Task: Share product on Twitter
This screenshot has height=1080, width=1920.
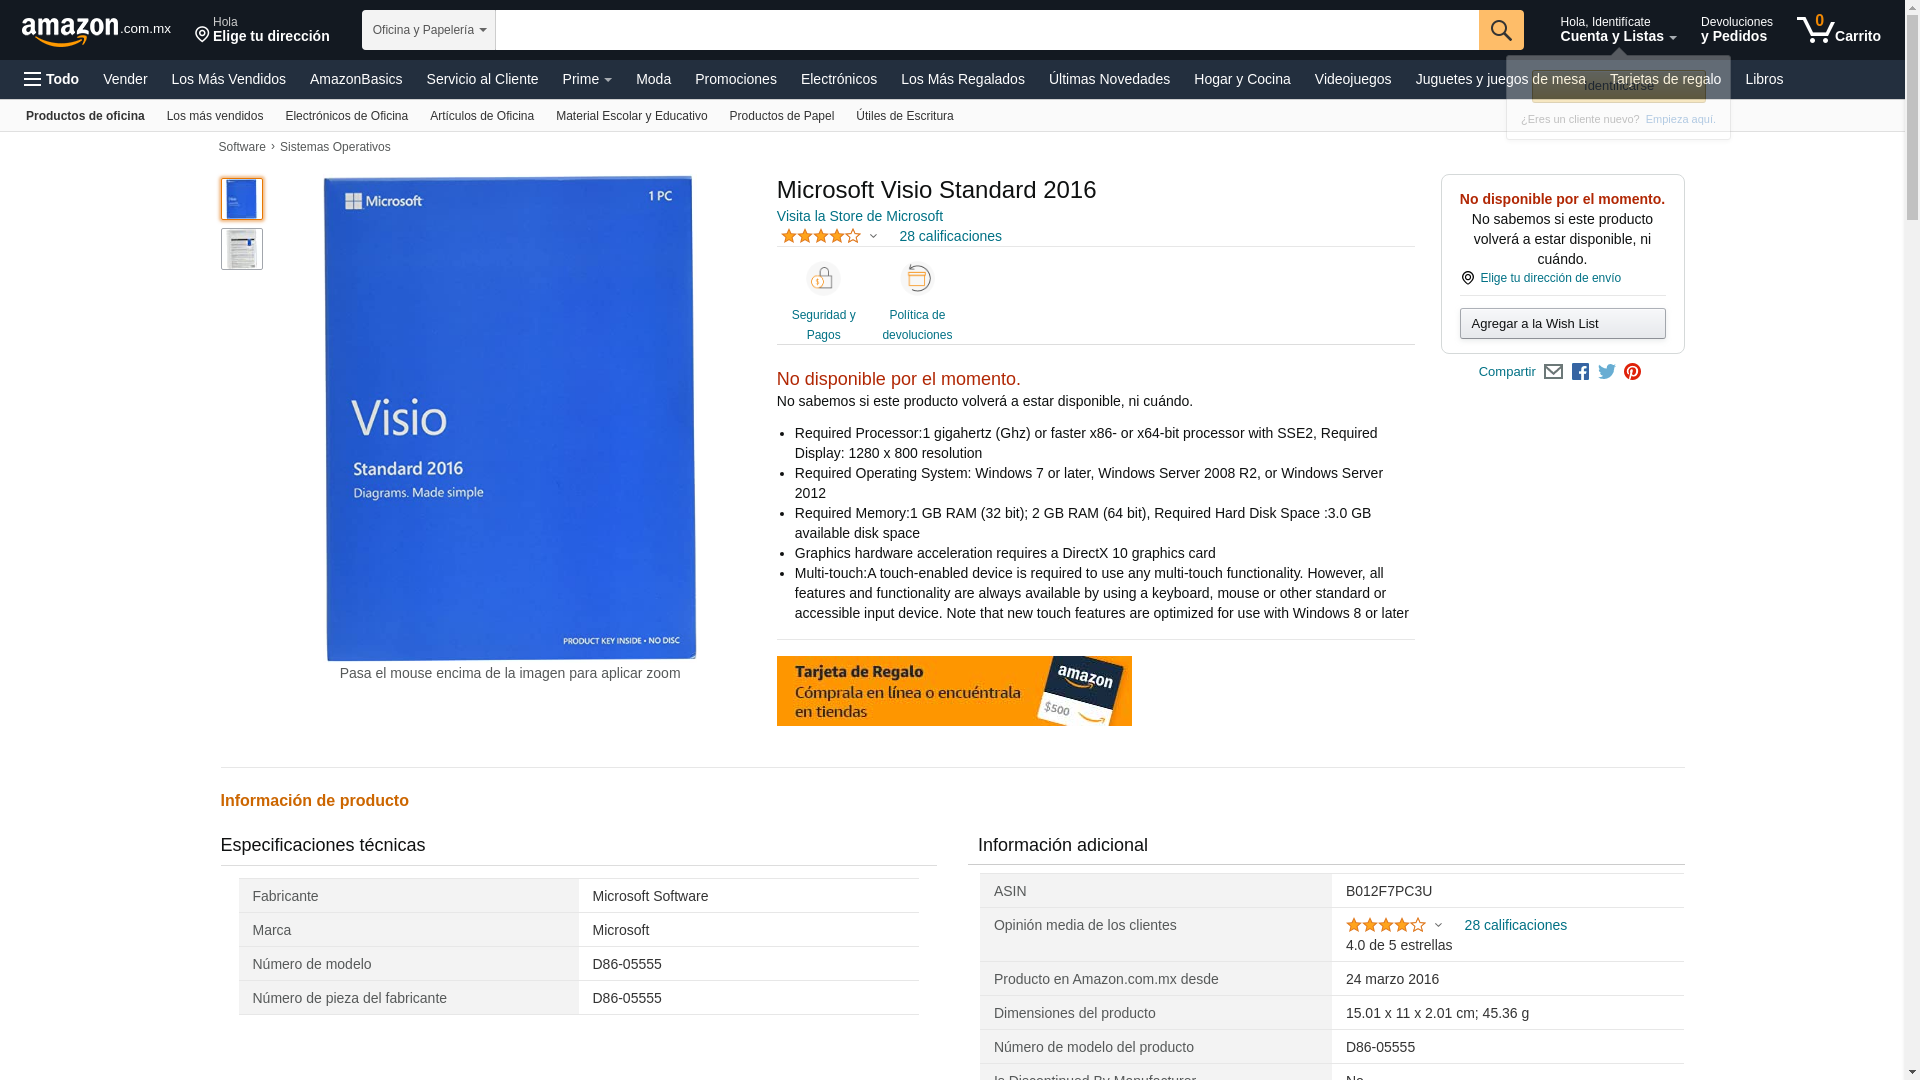Action: [1607, 372]
